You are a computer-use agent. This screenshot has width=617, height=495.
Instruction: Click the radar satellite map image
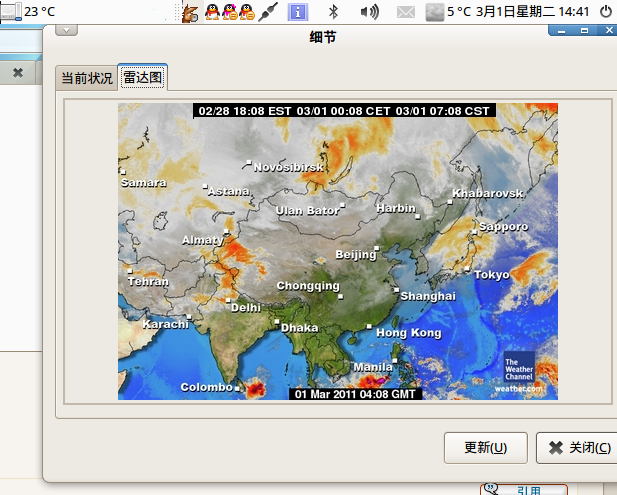pos(337,252)
